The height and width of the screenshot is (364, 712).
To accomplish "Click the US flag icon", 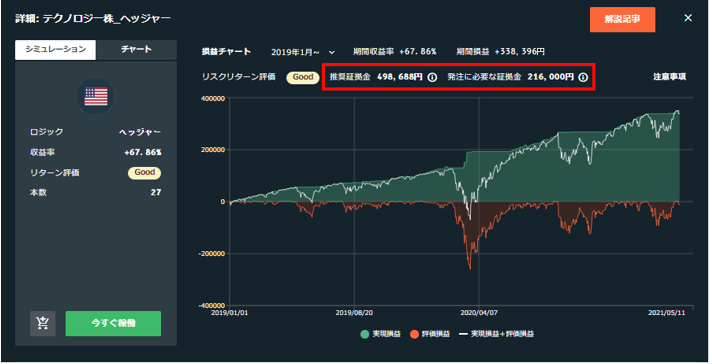I will (96, 97).
